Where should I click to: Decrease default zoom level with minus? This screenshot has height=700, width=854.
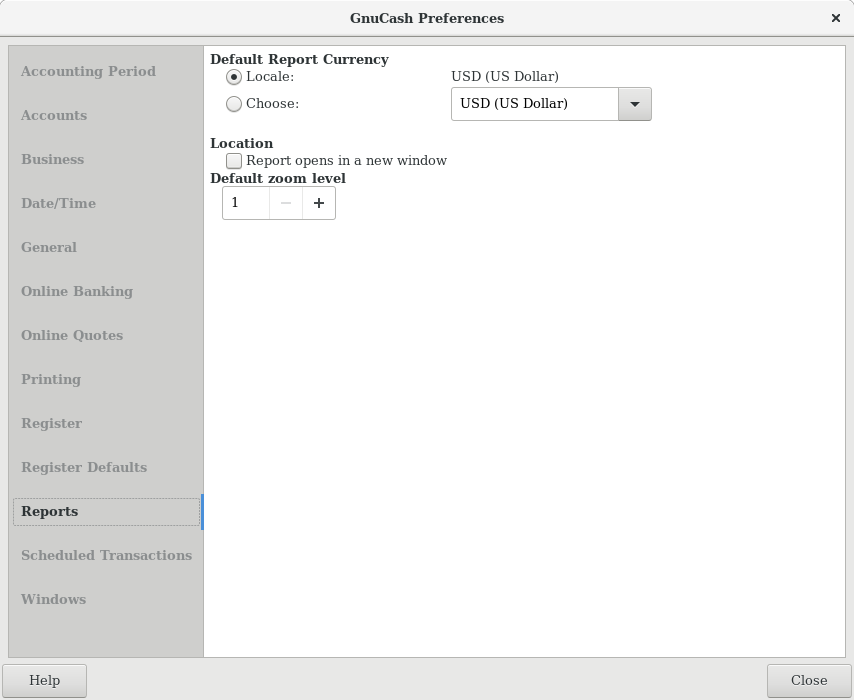click(x=286, y=203)
